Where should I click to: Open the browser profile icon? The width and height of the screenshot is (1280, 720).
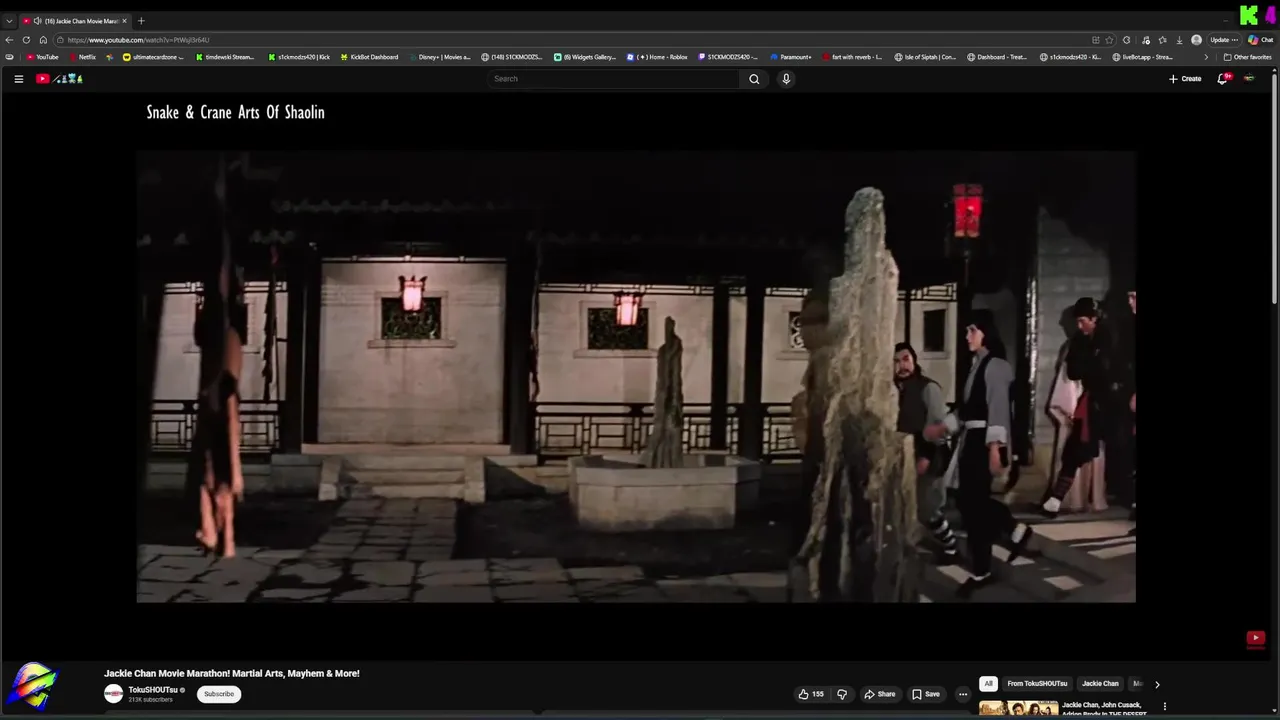point(1196,40)
